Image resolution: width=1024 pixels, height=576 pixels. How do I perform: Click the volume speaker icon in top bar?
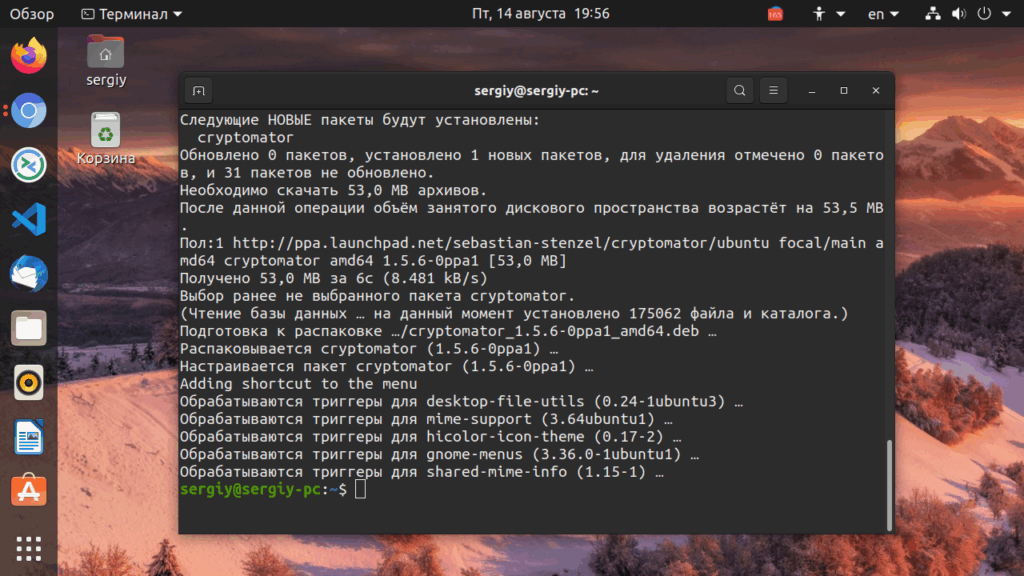958,14
